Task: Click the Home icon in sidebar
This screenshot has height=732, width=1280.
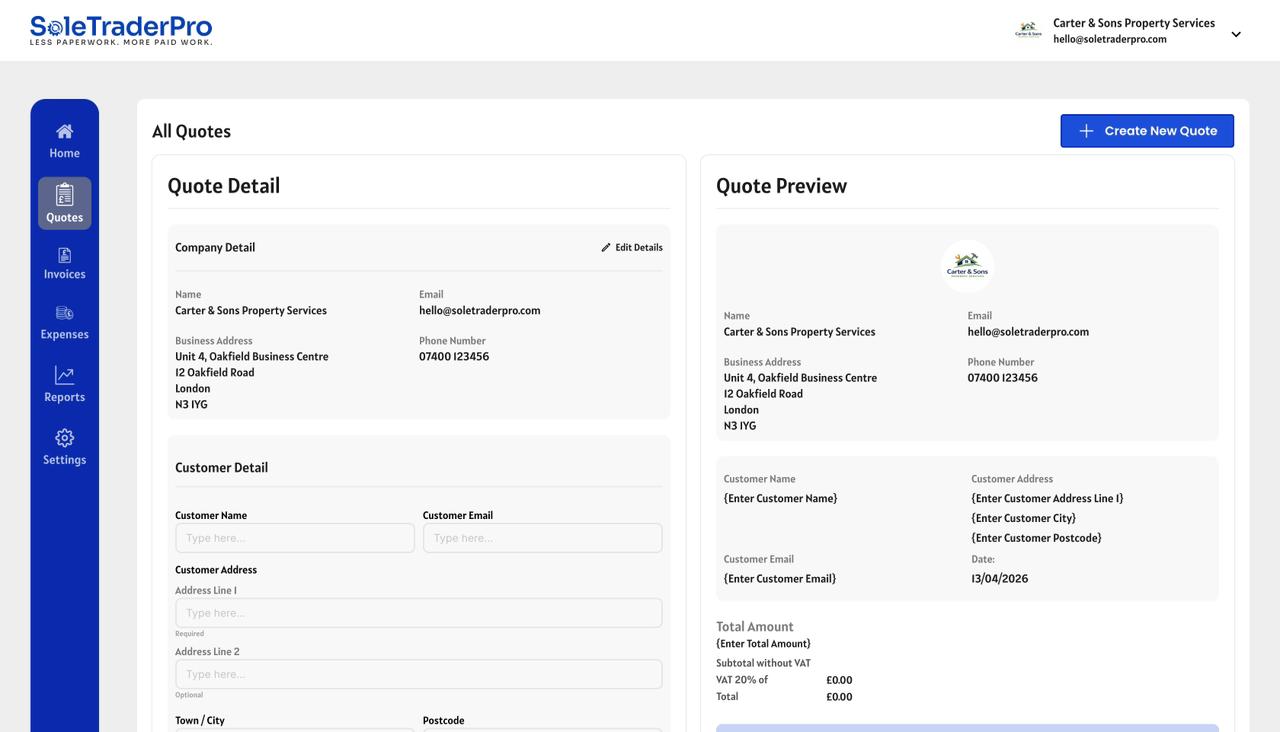Action: 64,131
